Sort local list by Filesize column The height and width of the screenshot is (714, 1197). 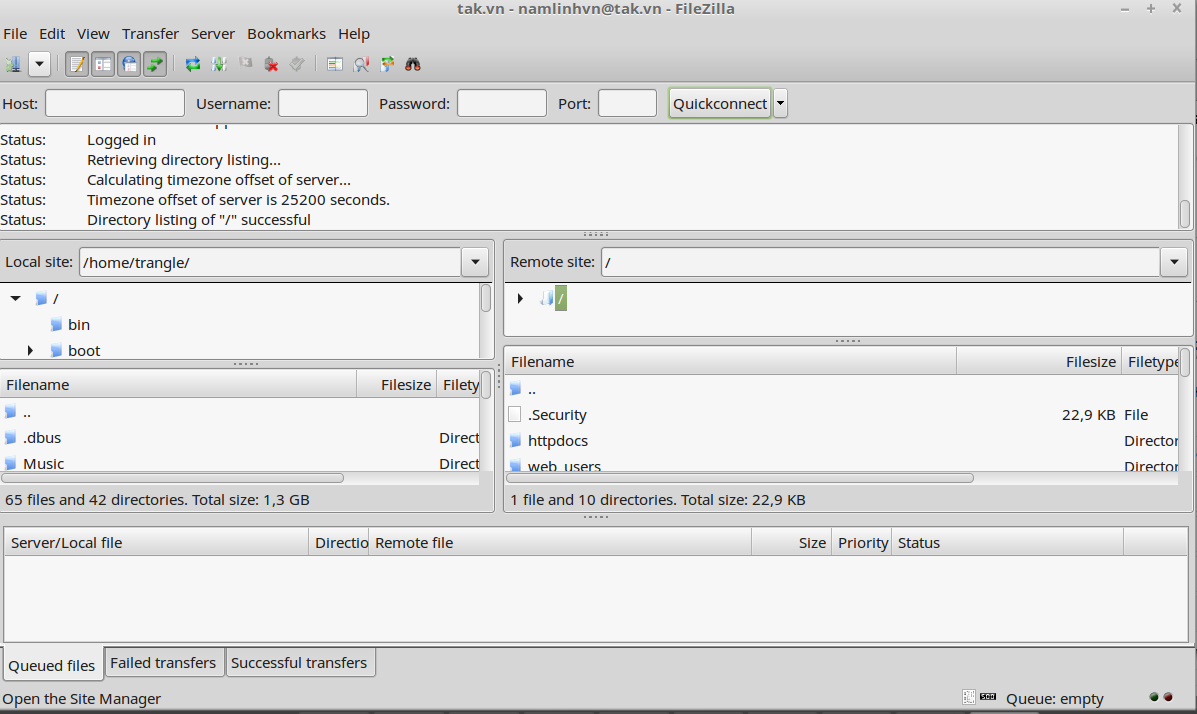397,384
